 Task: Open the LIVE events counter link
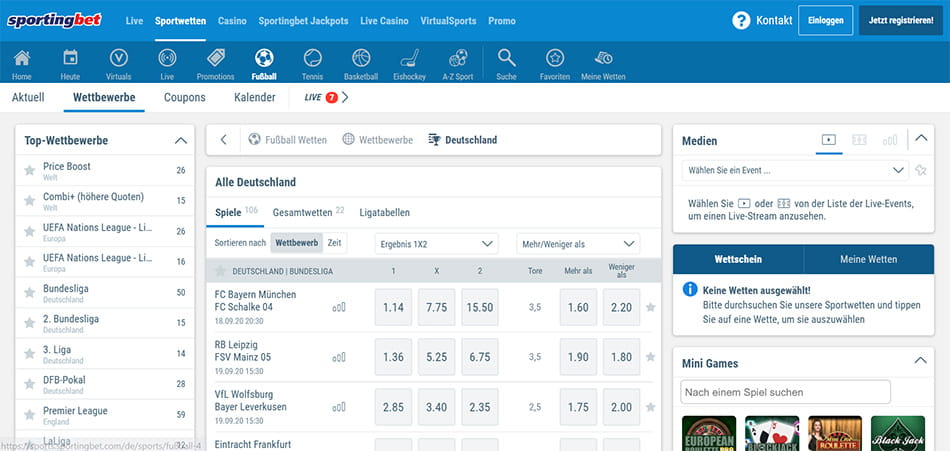(x=321, y=98)
